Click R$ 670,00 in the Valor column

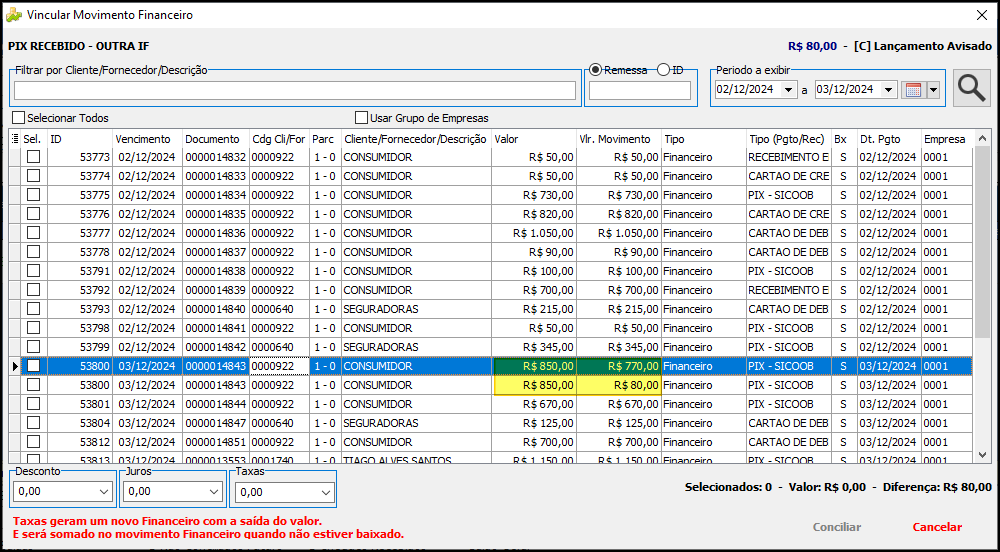point(534,404)
